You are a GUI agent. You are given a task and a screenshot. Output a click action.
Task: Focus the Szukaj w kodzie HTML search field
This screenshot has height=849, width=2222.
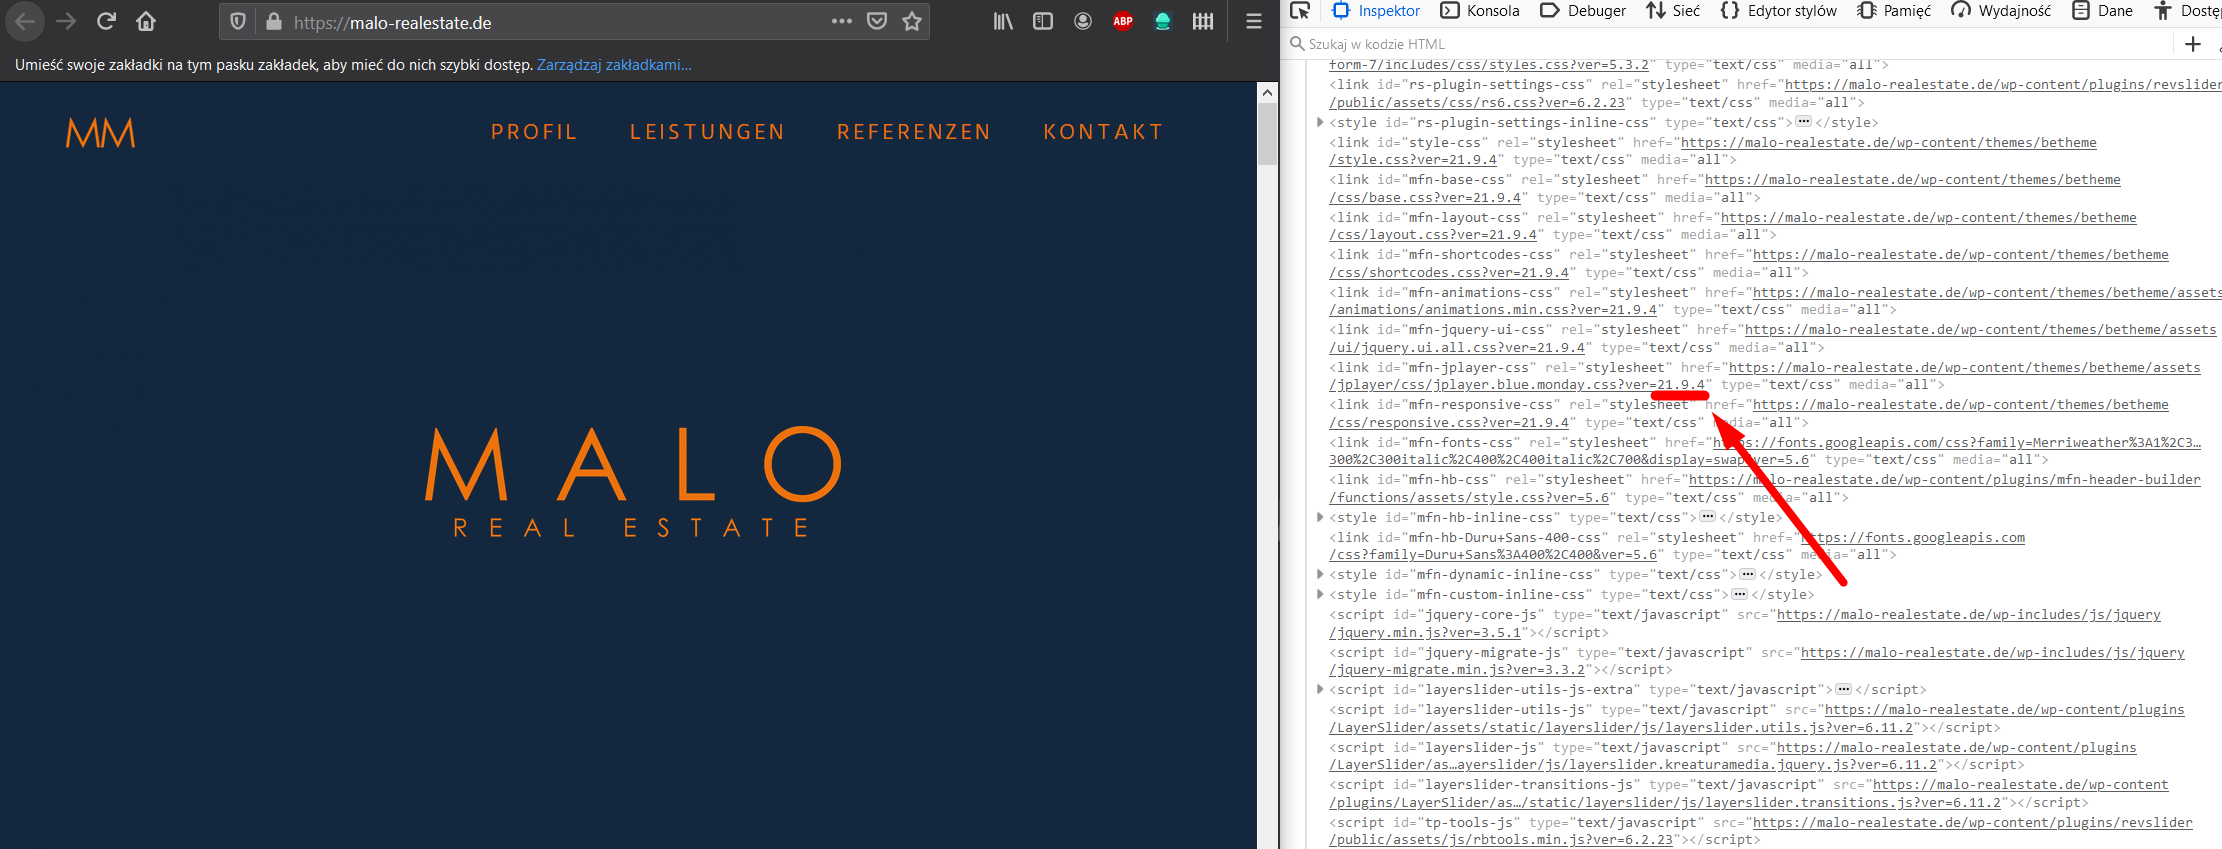tap(1730, 44)
